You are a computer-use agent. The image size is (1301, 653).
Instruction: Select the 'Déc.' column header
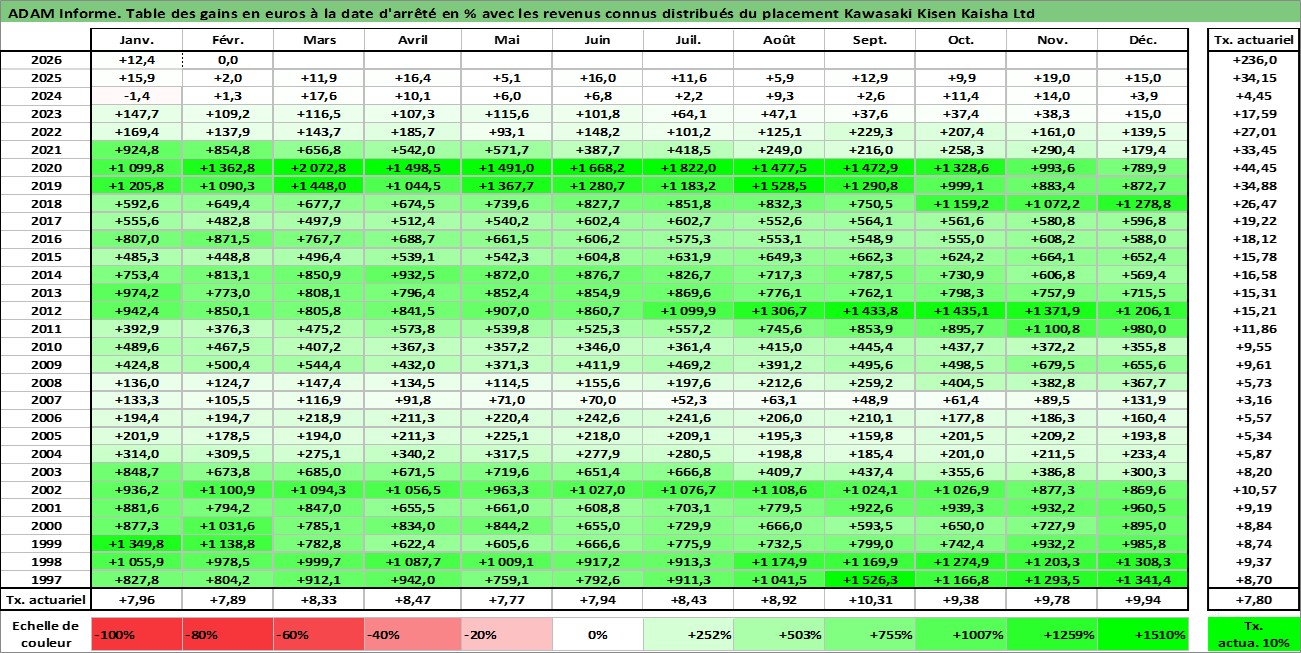click(x=1143, y=40)
